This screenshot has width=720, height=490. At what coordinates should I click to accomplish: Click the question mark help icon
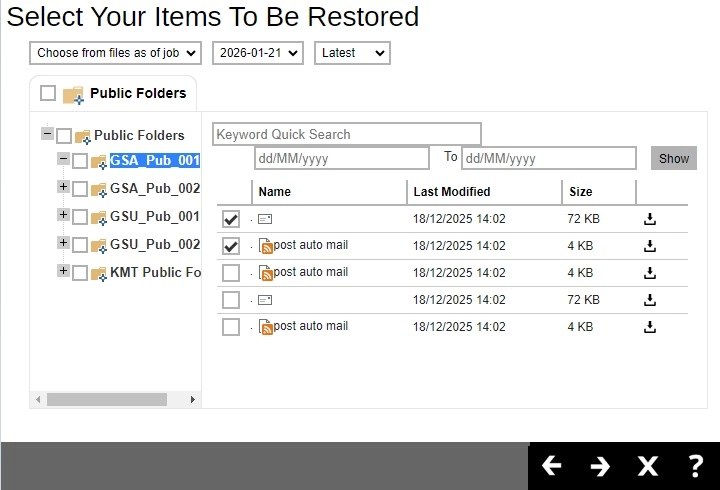[x=696, y=466]
